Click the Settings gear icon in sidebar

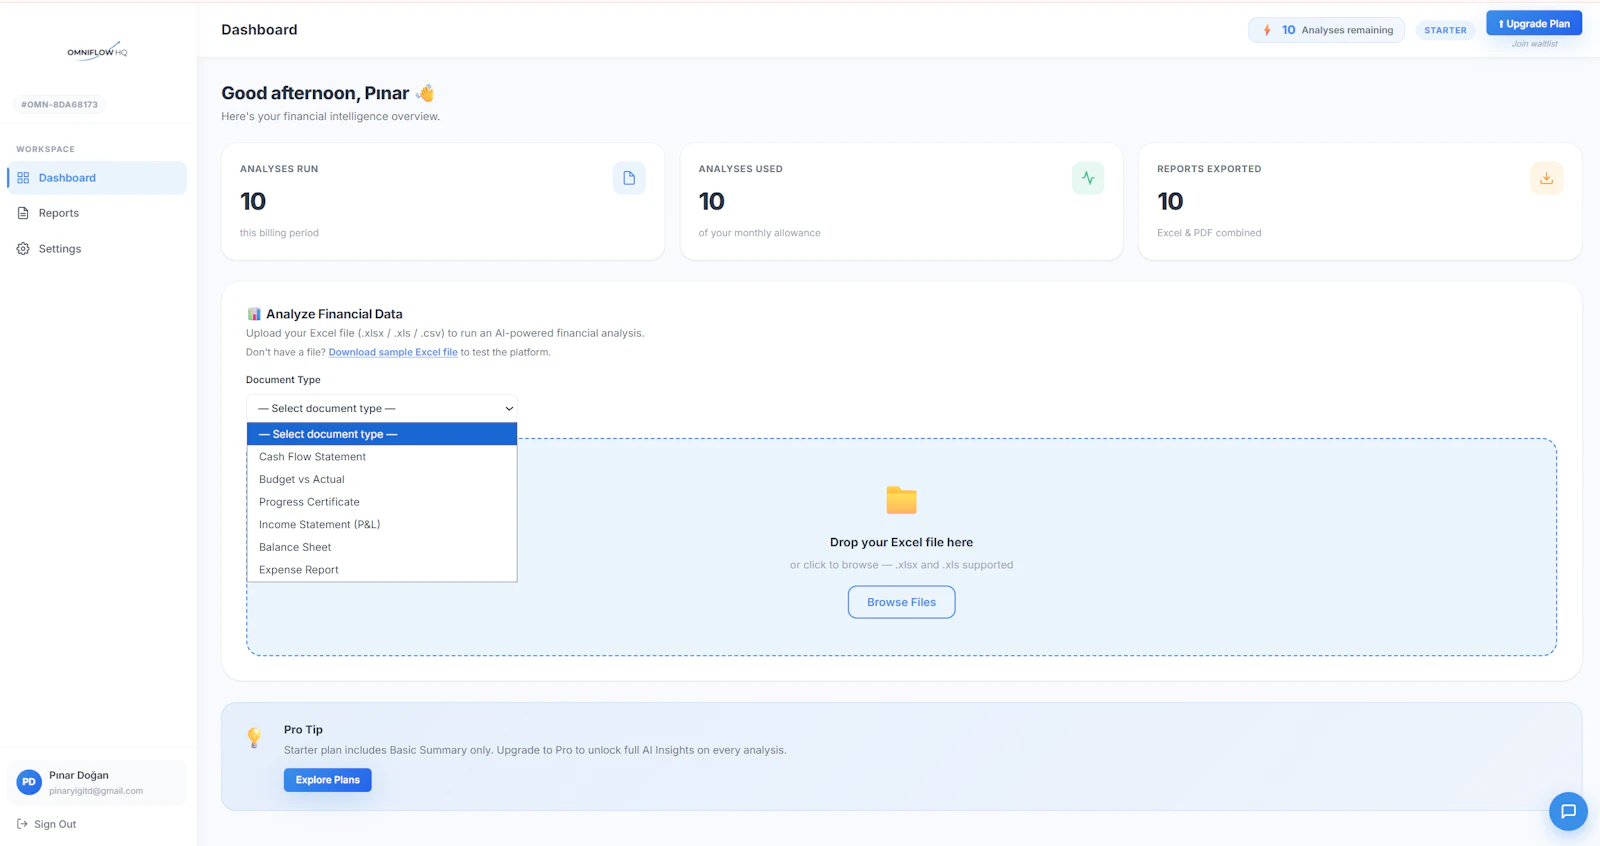pyautogui.click(x=23, y=249)
